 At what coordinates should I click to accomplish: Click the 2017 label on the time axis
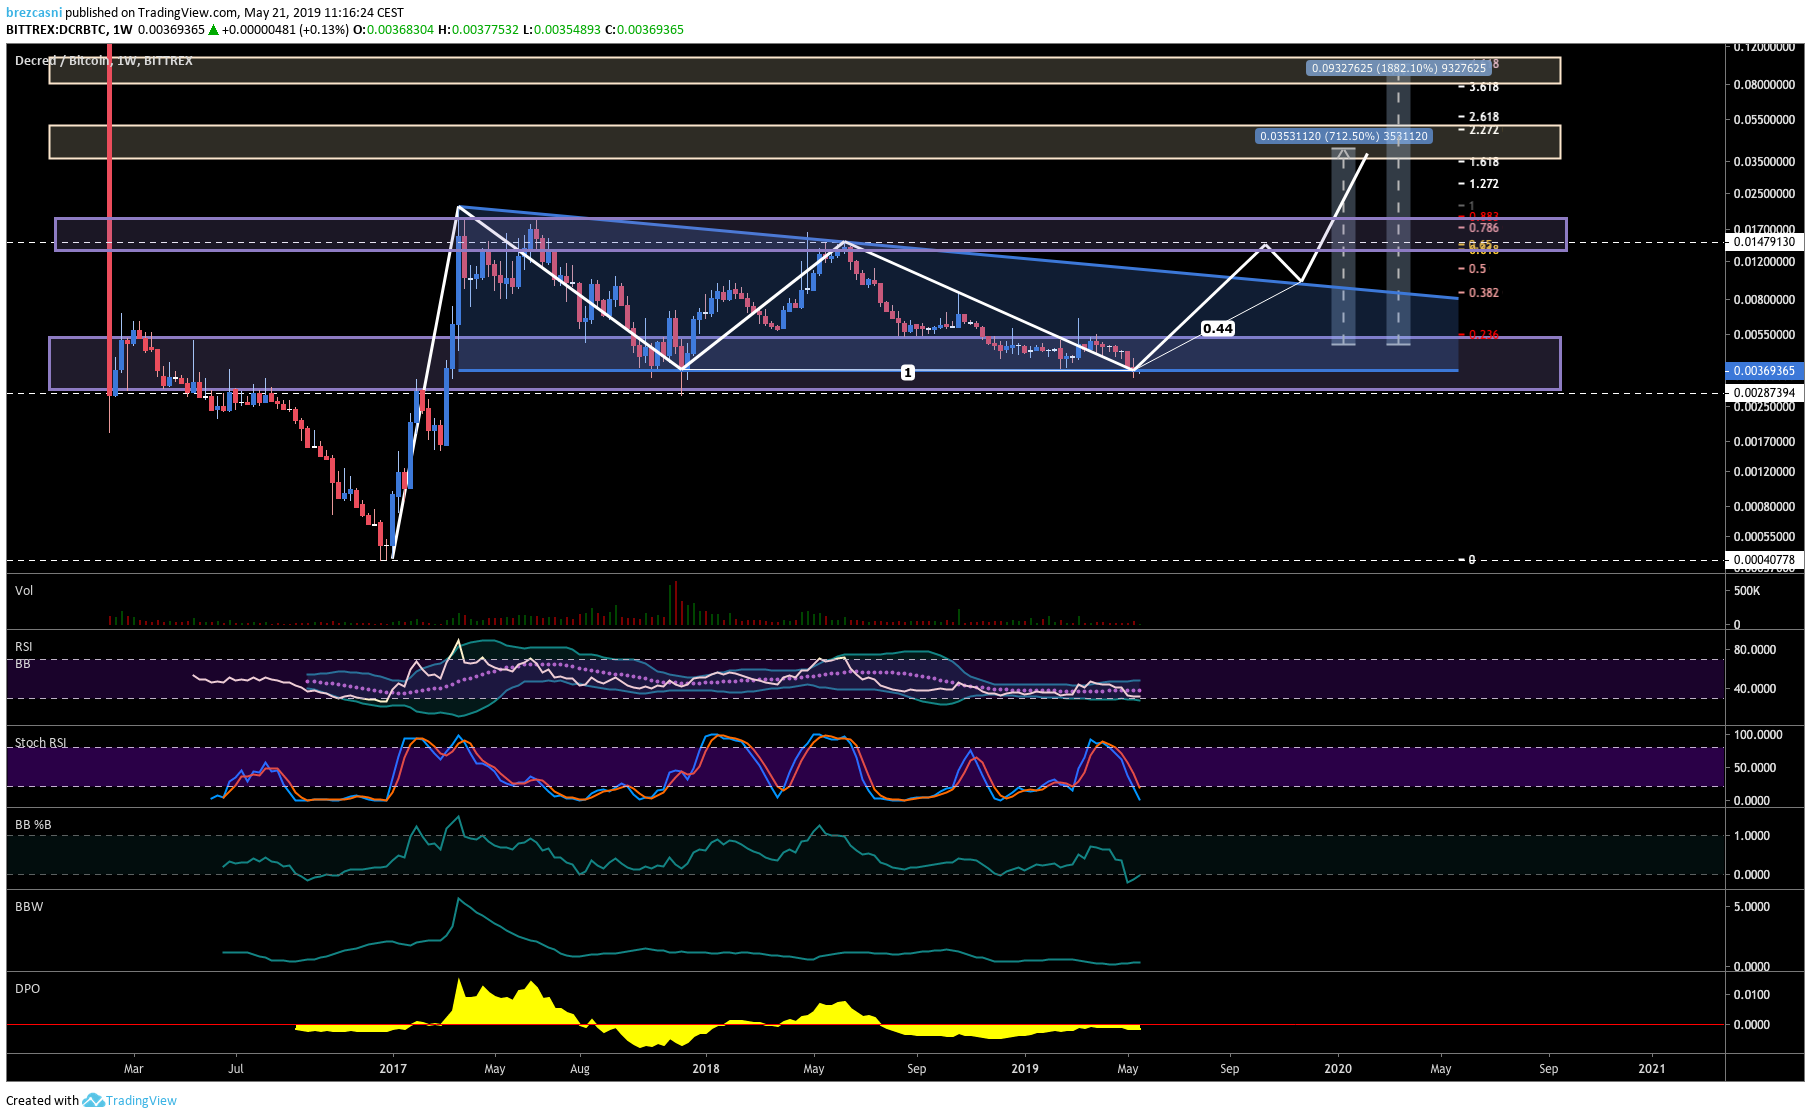393,1068
